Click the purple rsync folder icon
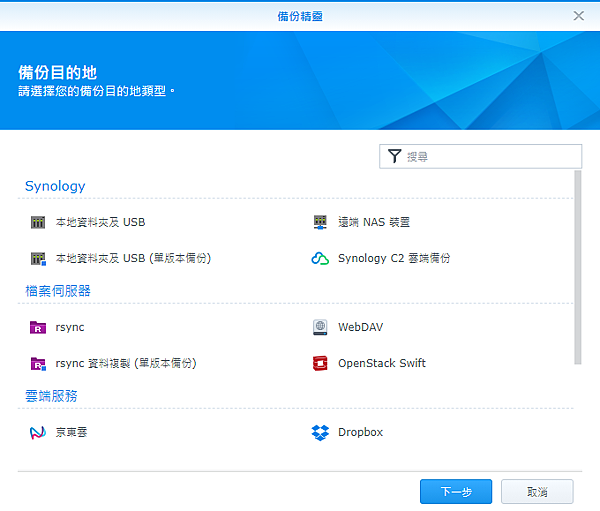 click(x=38, y=327)
